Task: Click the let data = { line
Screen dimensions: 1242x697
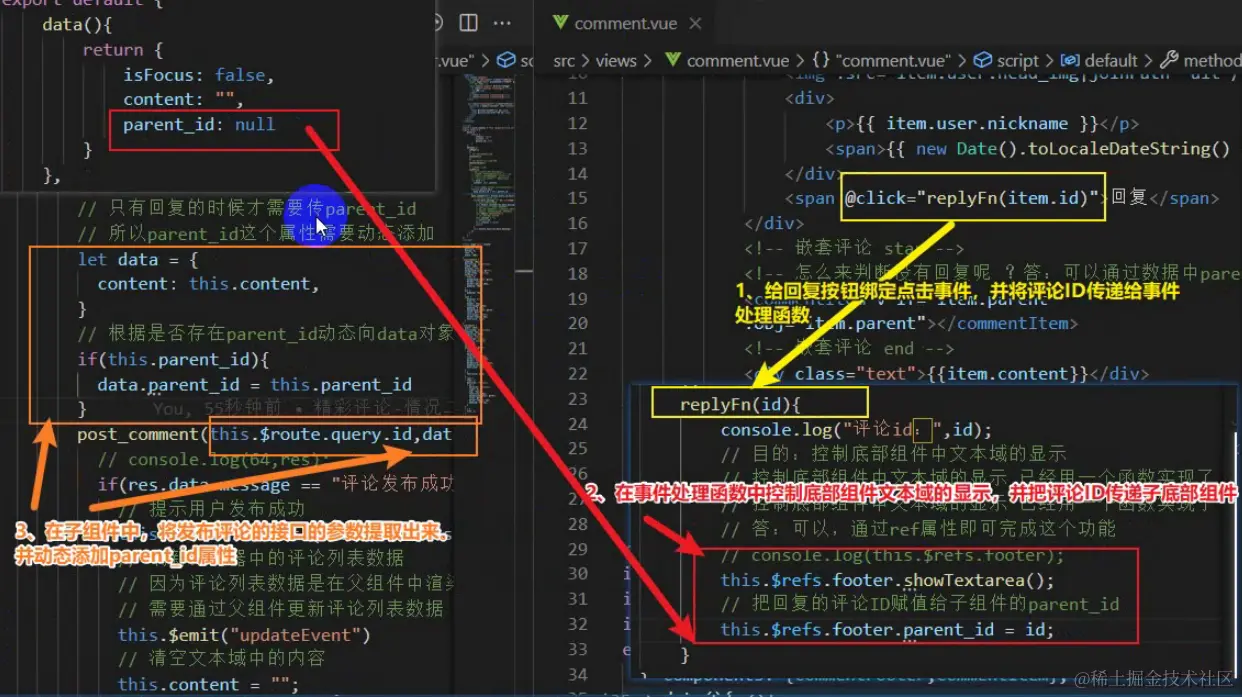Action: 138,259
